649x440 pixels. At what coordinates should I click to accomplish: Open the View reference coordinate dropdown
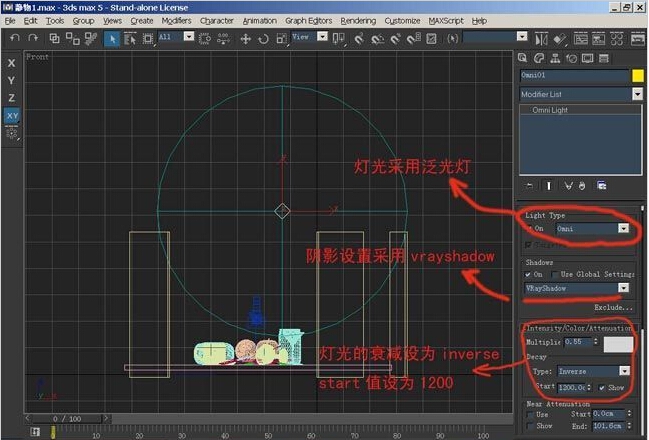[x=322, y=37]
